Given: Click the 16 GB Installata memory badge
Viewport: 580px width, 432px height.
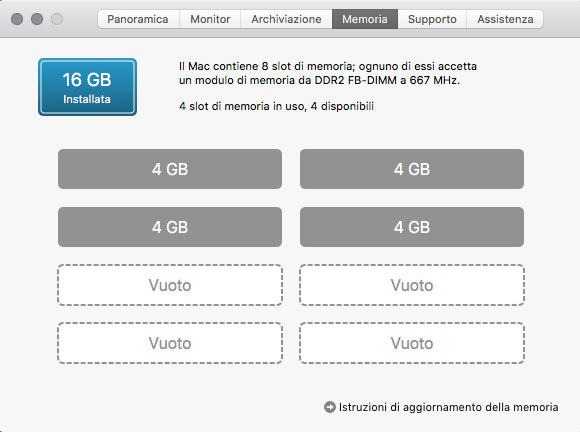Looking at the screenshot, I should pos(87,87).
